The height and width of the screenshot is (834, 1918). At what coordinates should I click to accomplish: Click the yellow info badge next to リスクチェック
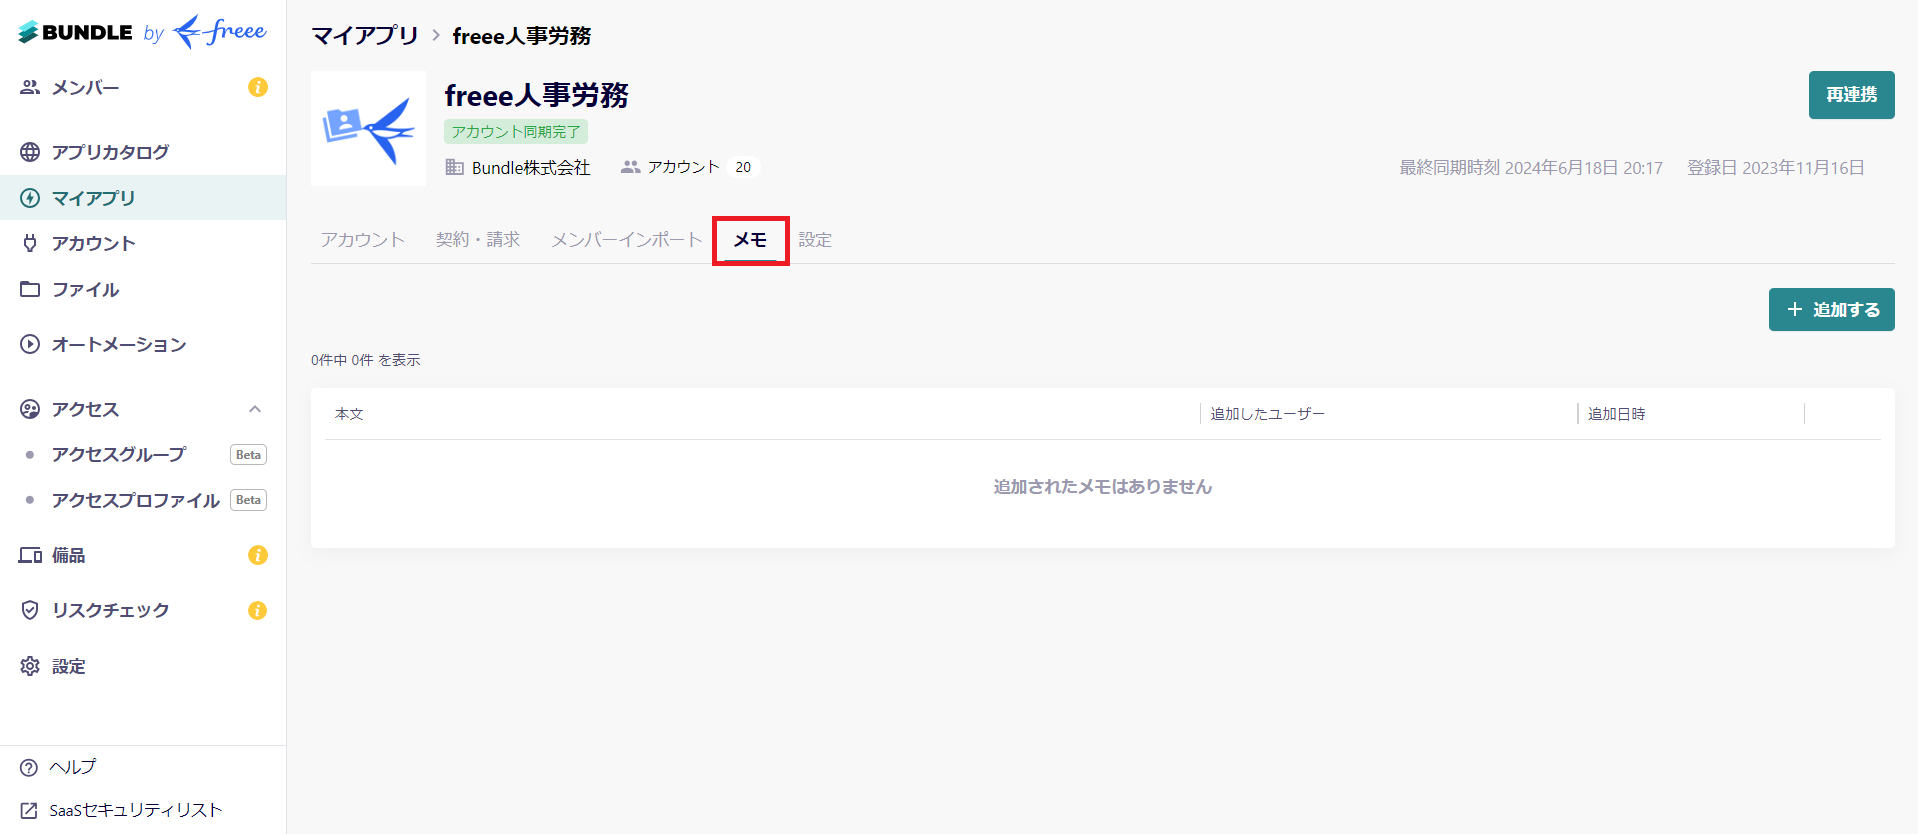tap(258, 610)
